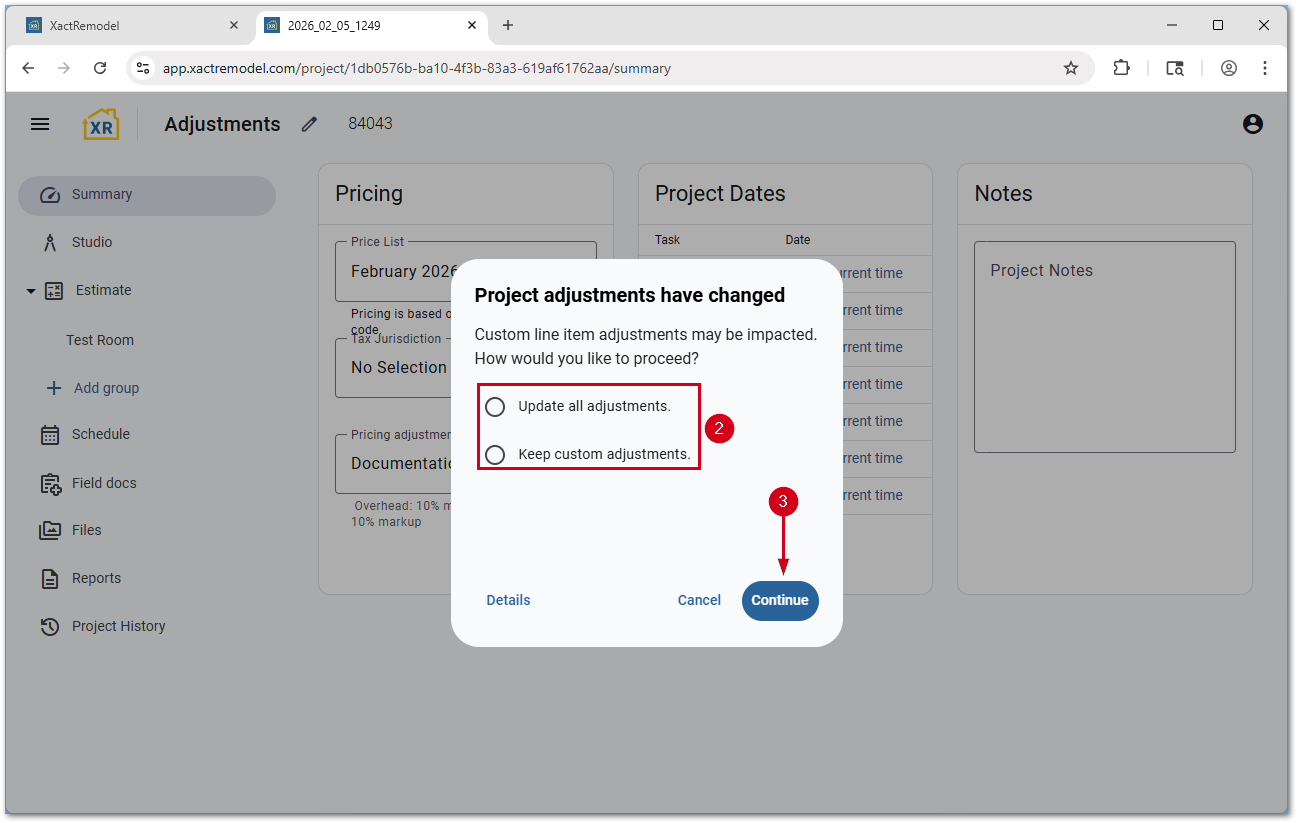Screen dimensions: 1297x823
Task: Toggle the navigation hamburger menu
Action: coord(40,124)
